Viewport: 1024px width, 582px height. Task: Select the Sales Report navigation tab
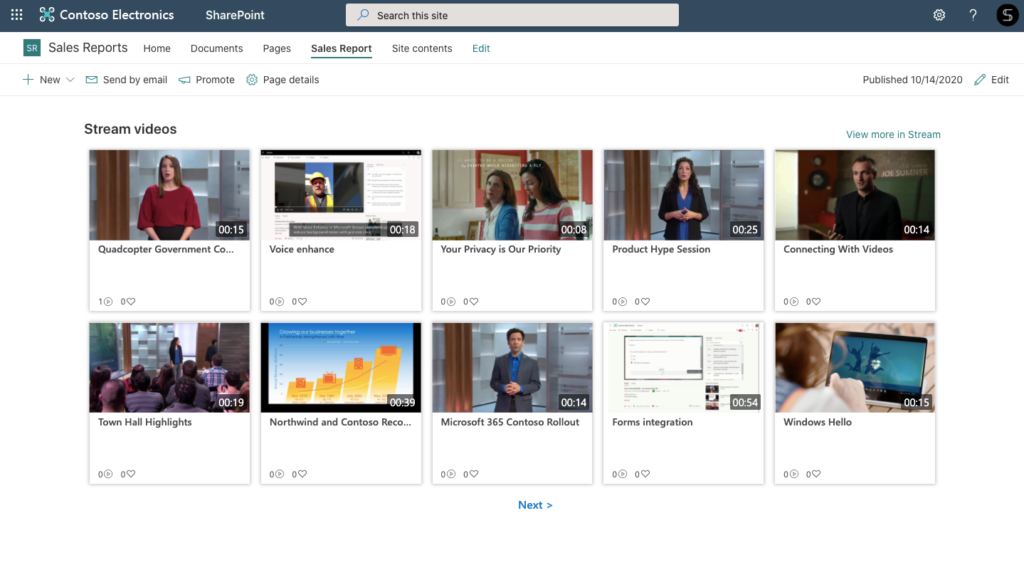click(x=342, y=48)
